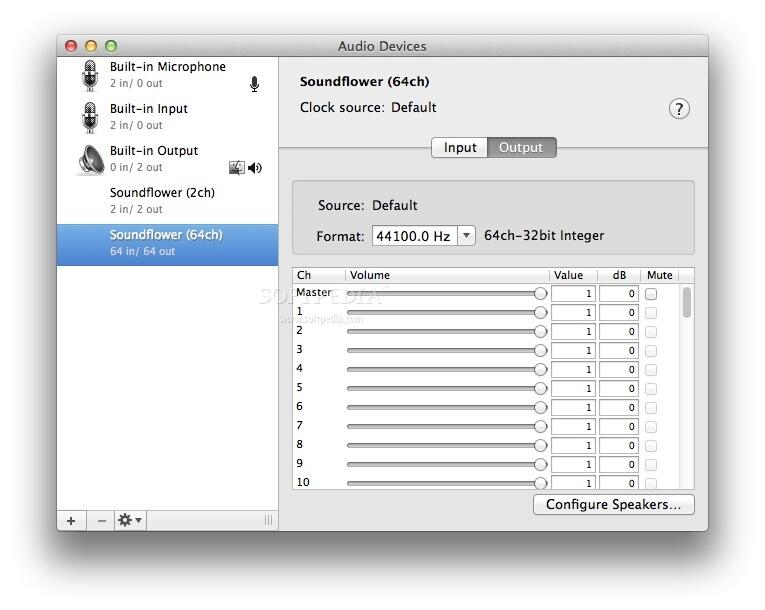The height and width of the screenshot is (610, 765).
Task: Click the Built-in Output speaker icon
Action: [91, 160]
